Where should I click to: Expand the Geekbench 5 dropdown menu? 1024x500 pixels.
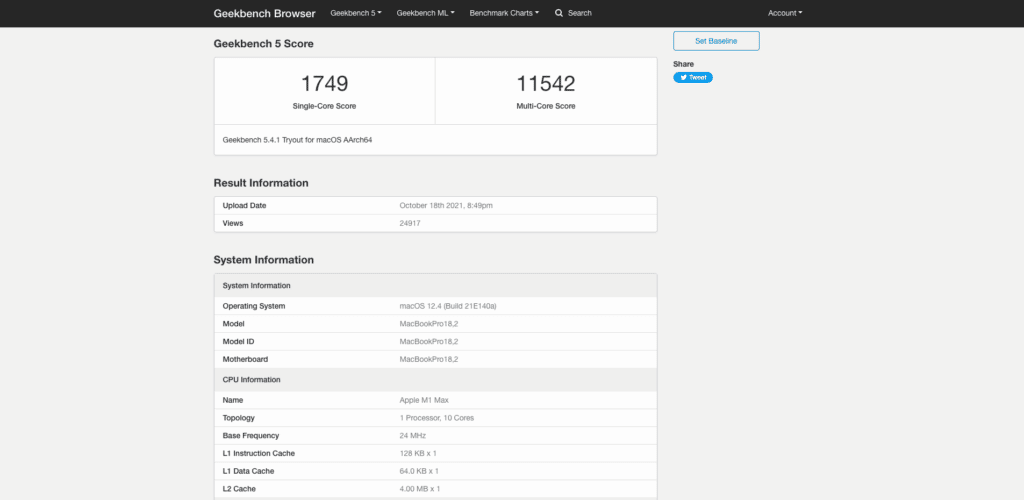pyautogui.click(x=356, y=13)
